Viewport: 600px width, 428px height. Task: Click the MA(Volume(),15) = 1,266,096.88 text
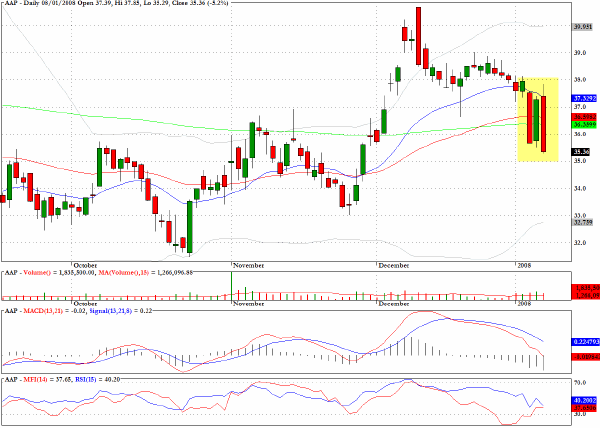[145, 273]
